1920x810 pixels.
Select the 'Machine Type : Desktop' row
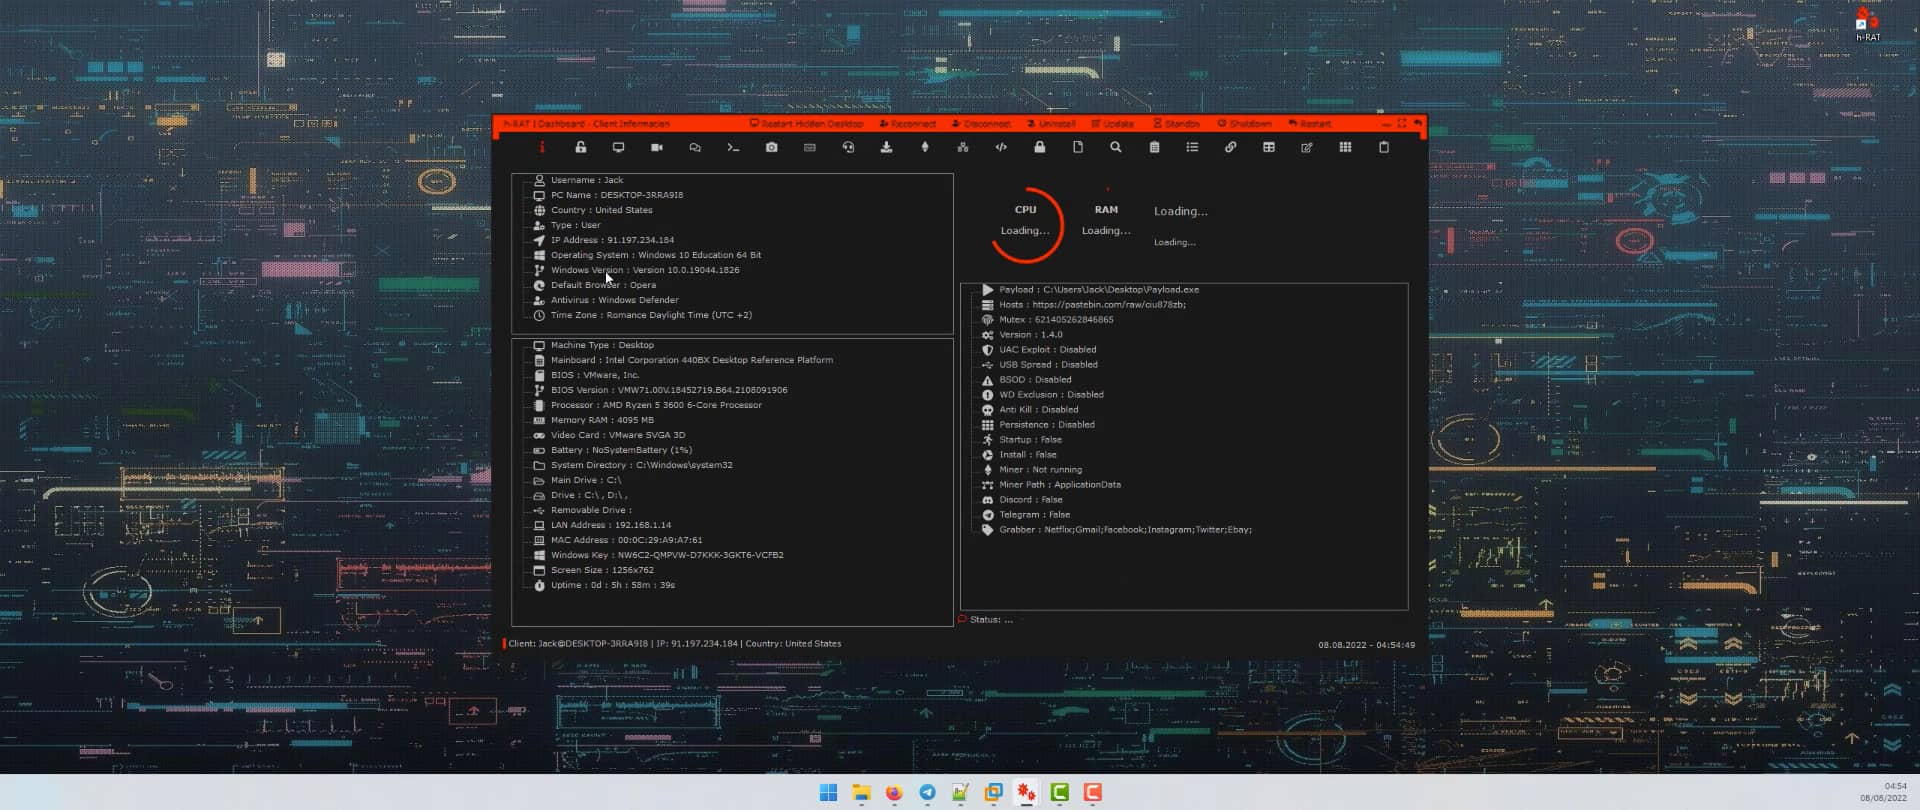593,345
